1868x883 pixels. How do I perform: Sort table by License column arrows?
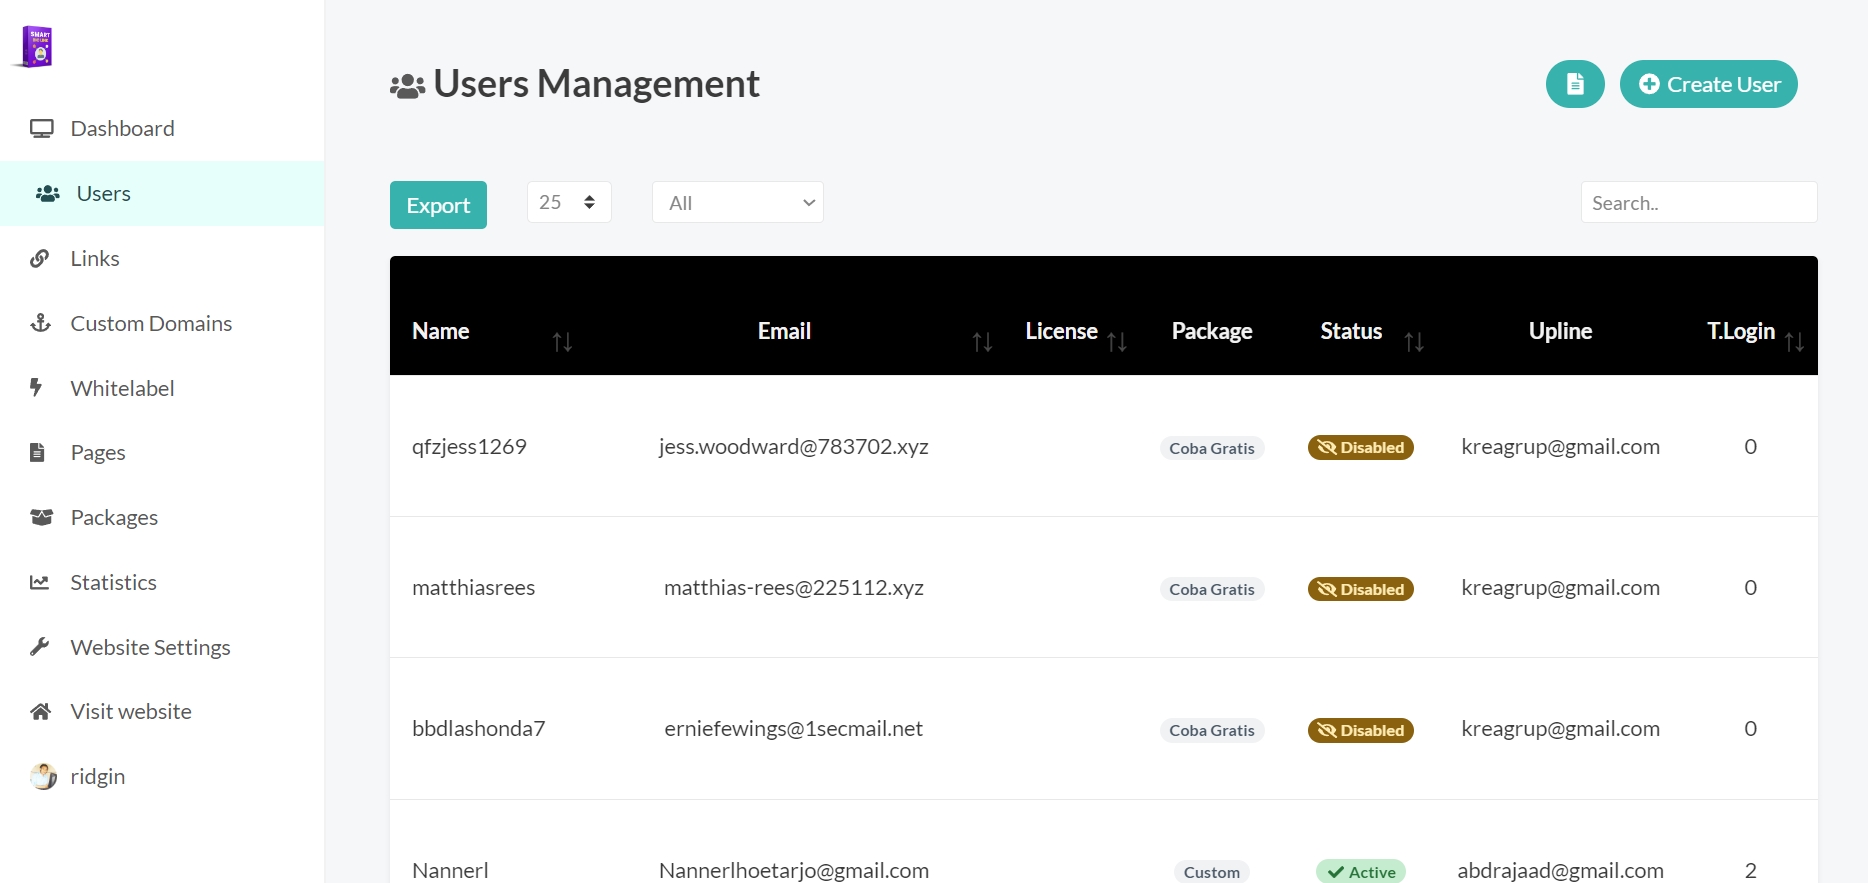(1117, 342)
